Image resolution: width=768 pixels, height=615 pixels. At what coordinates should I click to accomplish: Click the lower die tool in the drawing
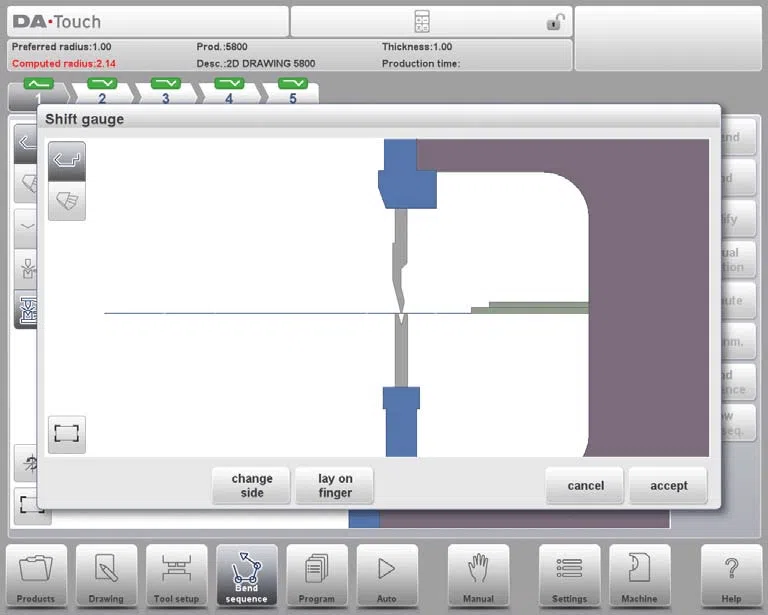401,351
